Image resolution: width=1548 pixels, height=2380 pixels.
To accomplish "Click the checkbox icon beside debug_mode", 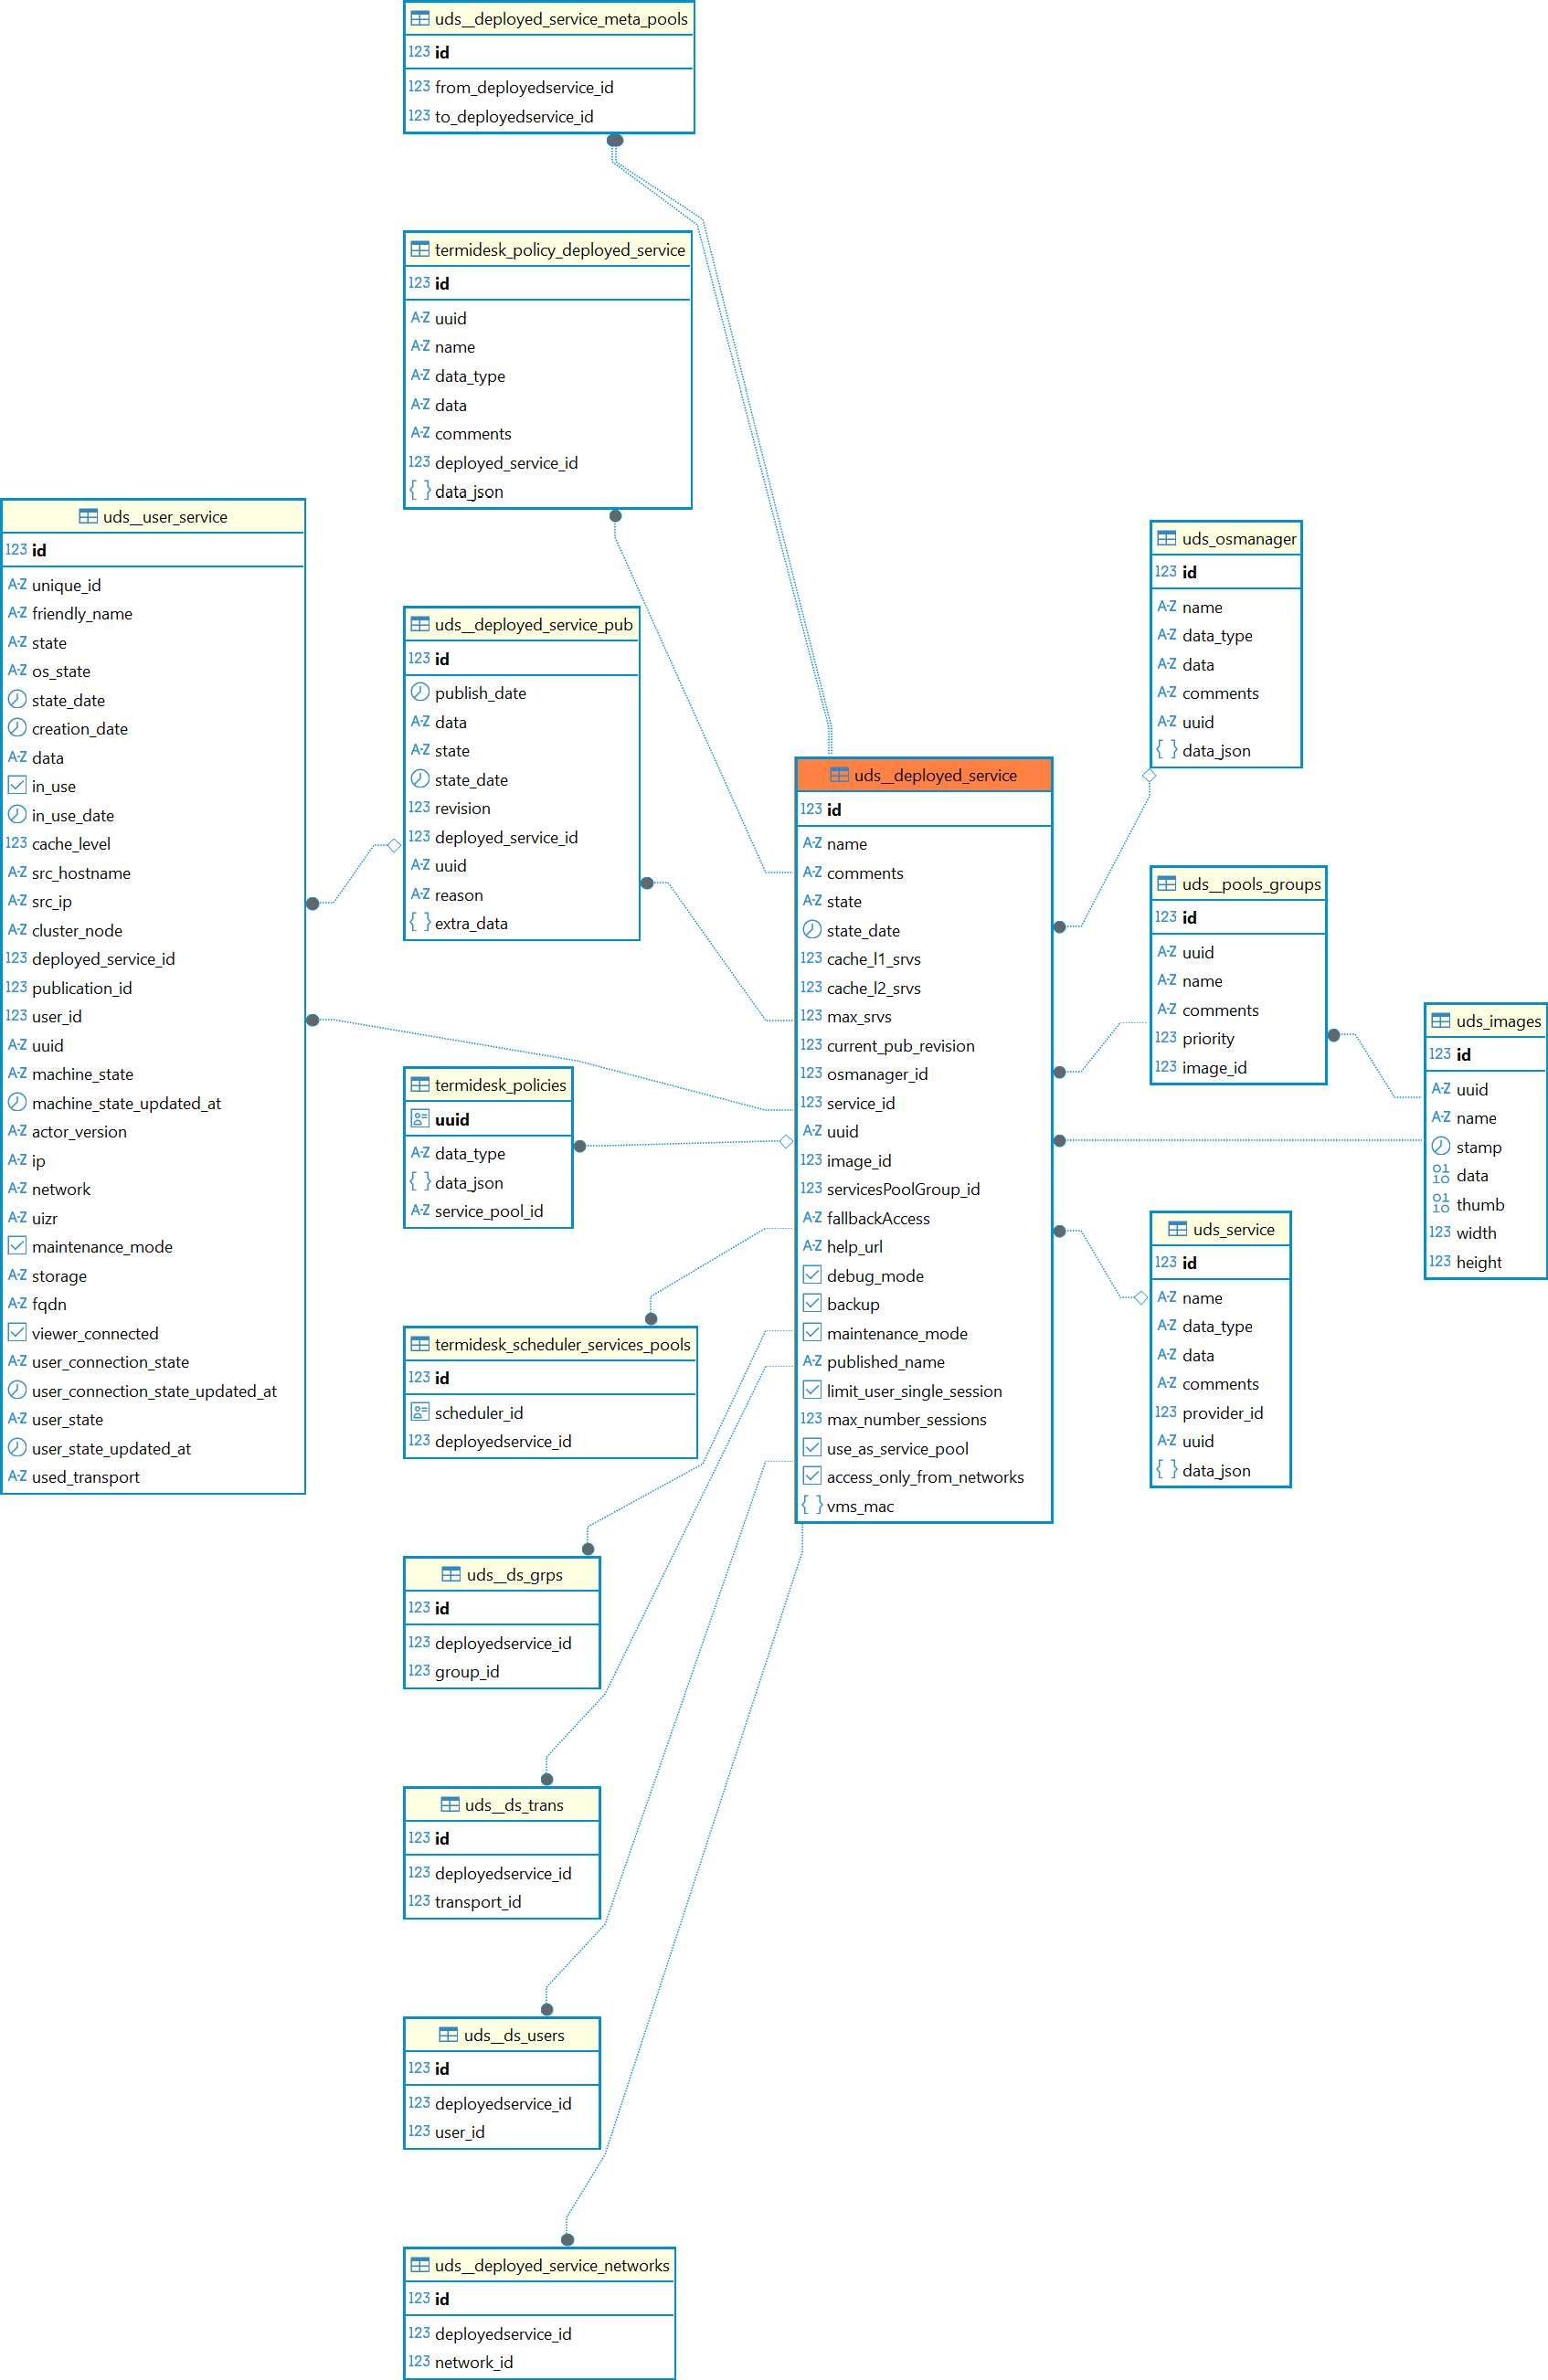I will 812,1275.
